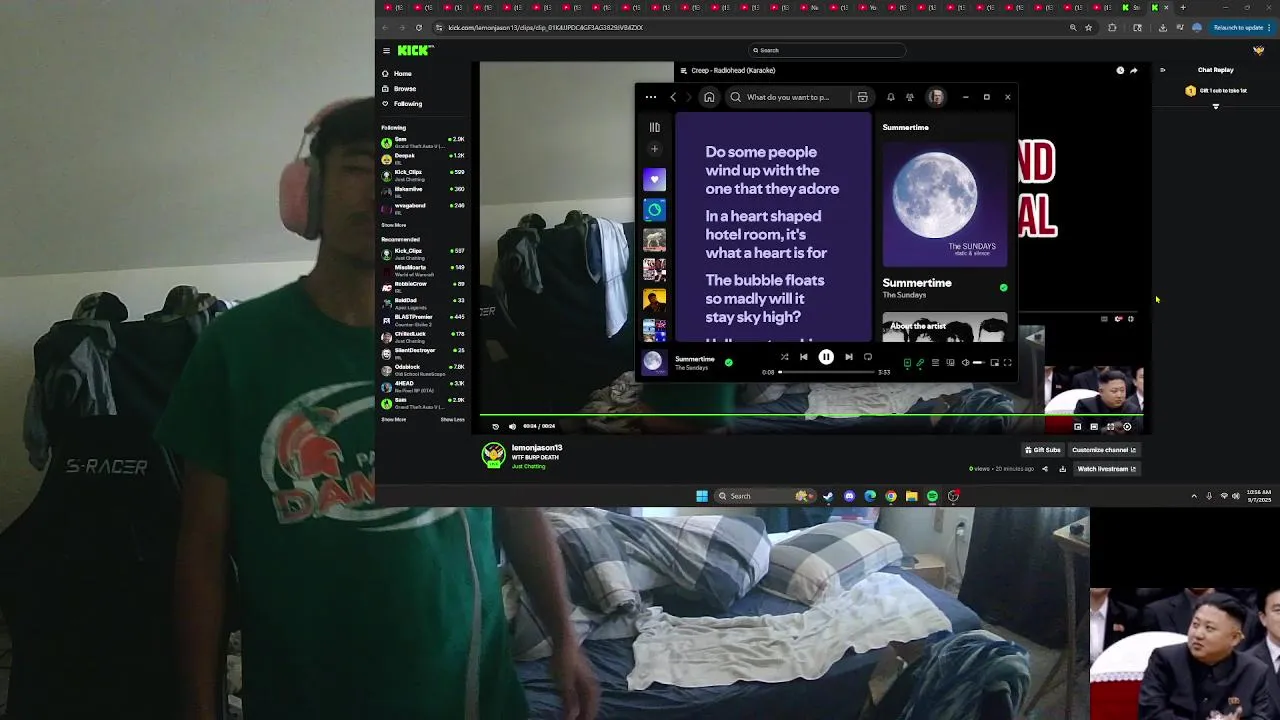The image size is (1280, 720).
Task: Open Liked Songs in Spotify sidebar
Action: pyautogui.click(x=655, y=180)
